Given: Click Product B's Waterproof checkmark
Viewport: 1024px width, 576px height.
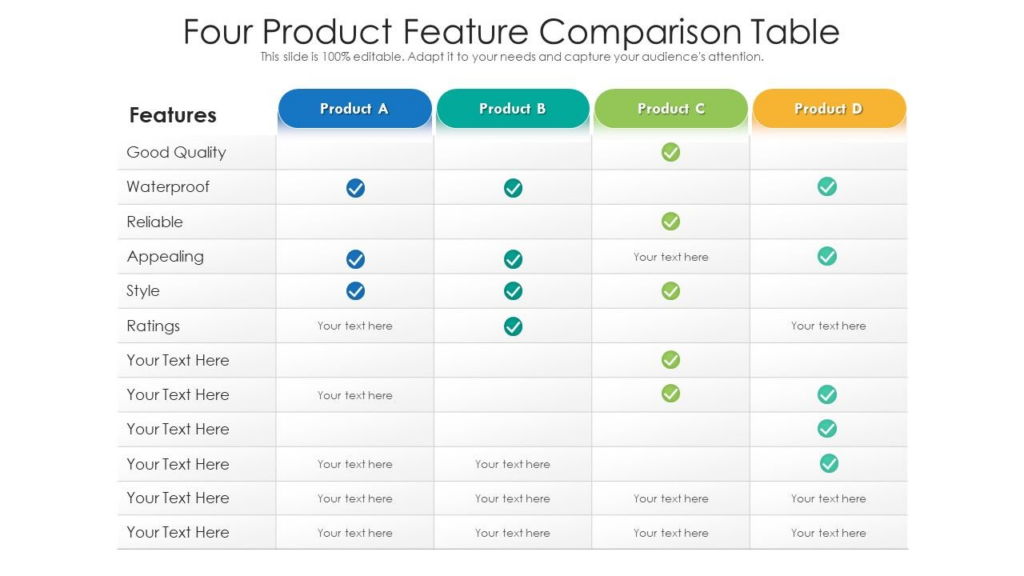Looking at the screenshot, I should (x=513, y=187).
